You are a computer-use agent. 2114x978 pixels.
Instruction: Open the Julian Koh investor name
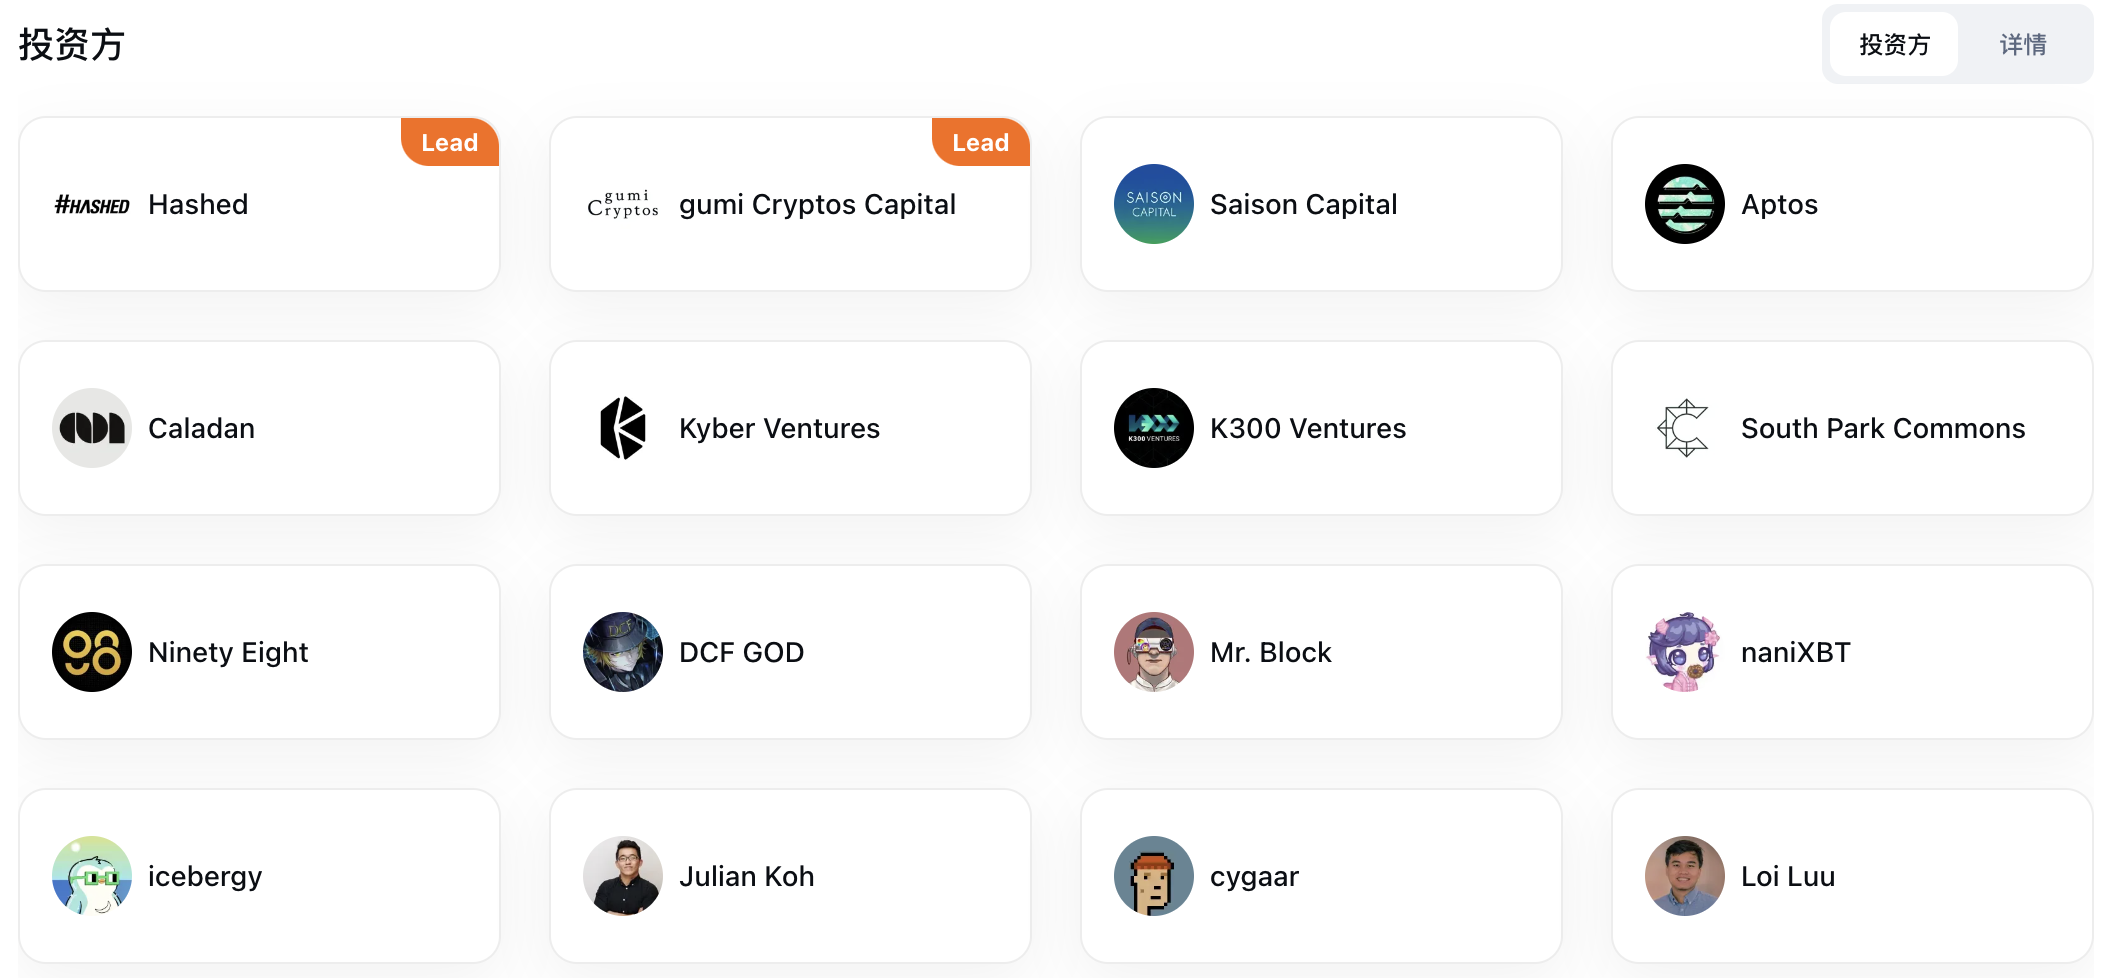(746, 876)
